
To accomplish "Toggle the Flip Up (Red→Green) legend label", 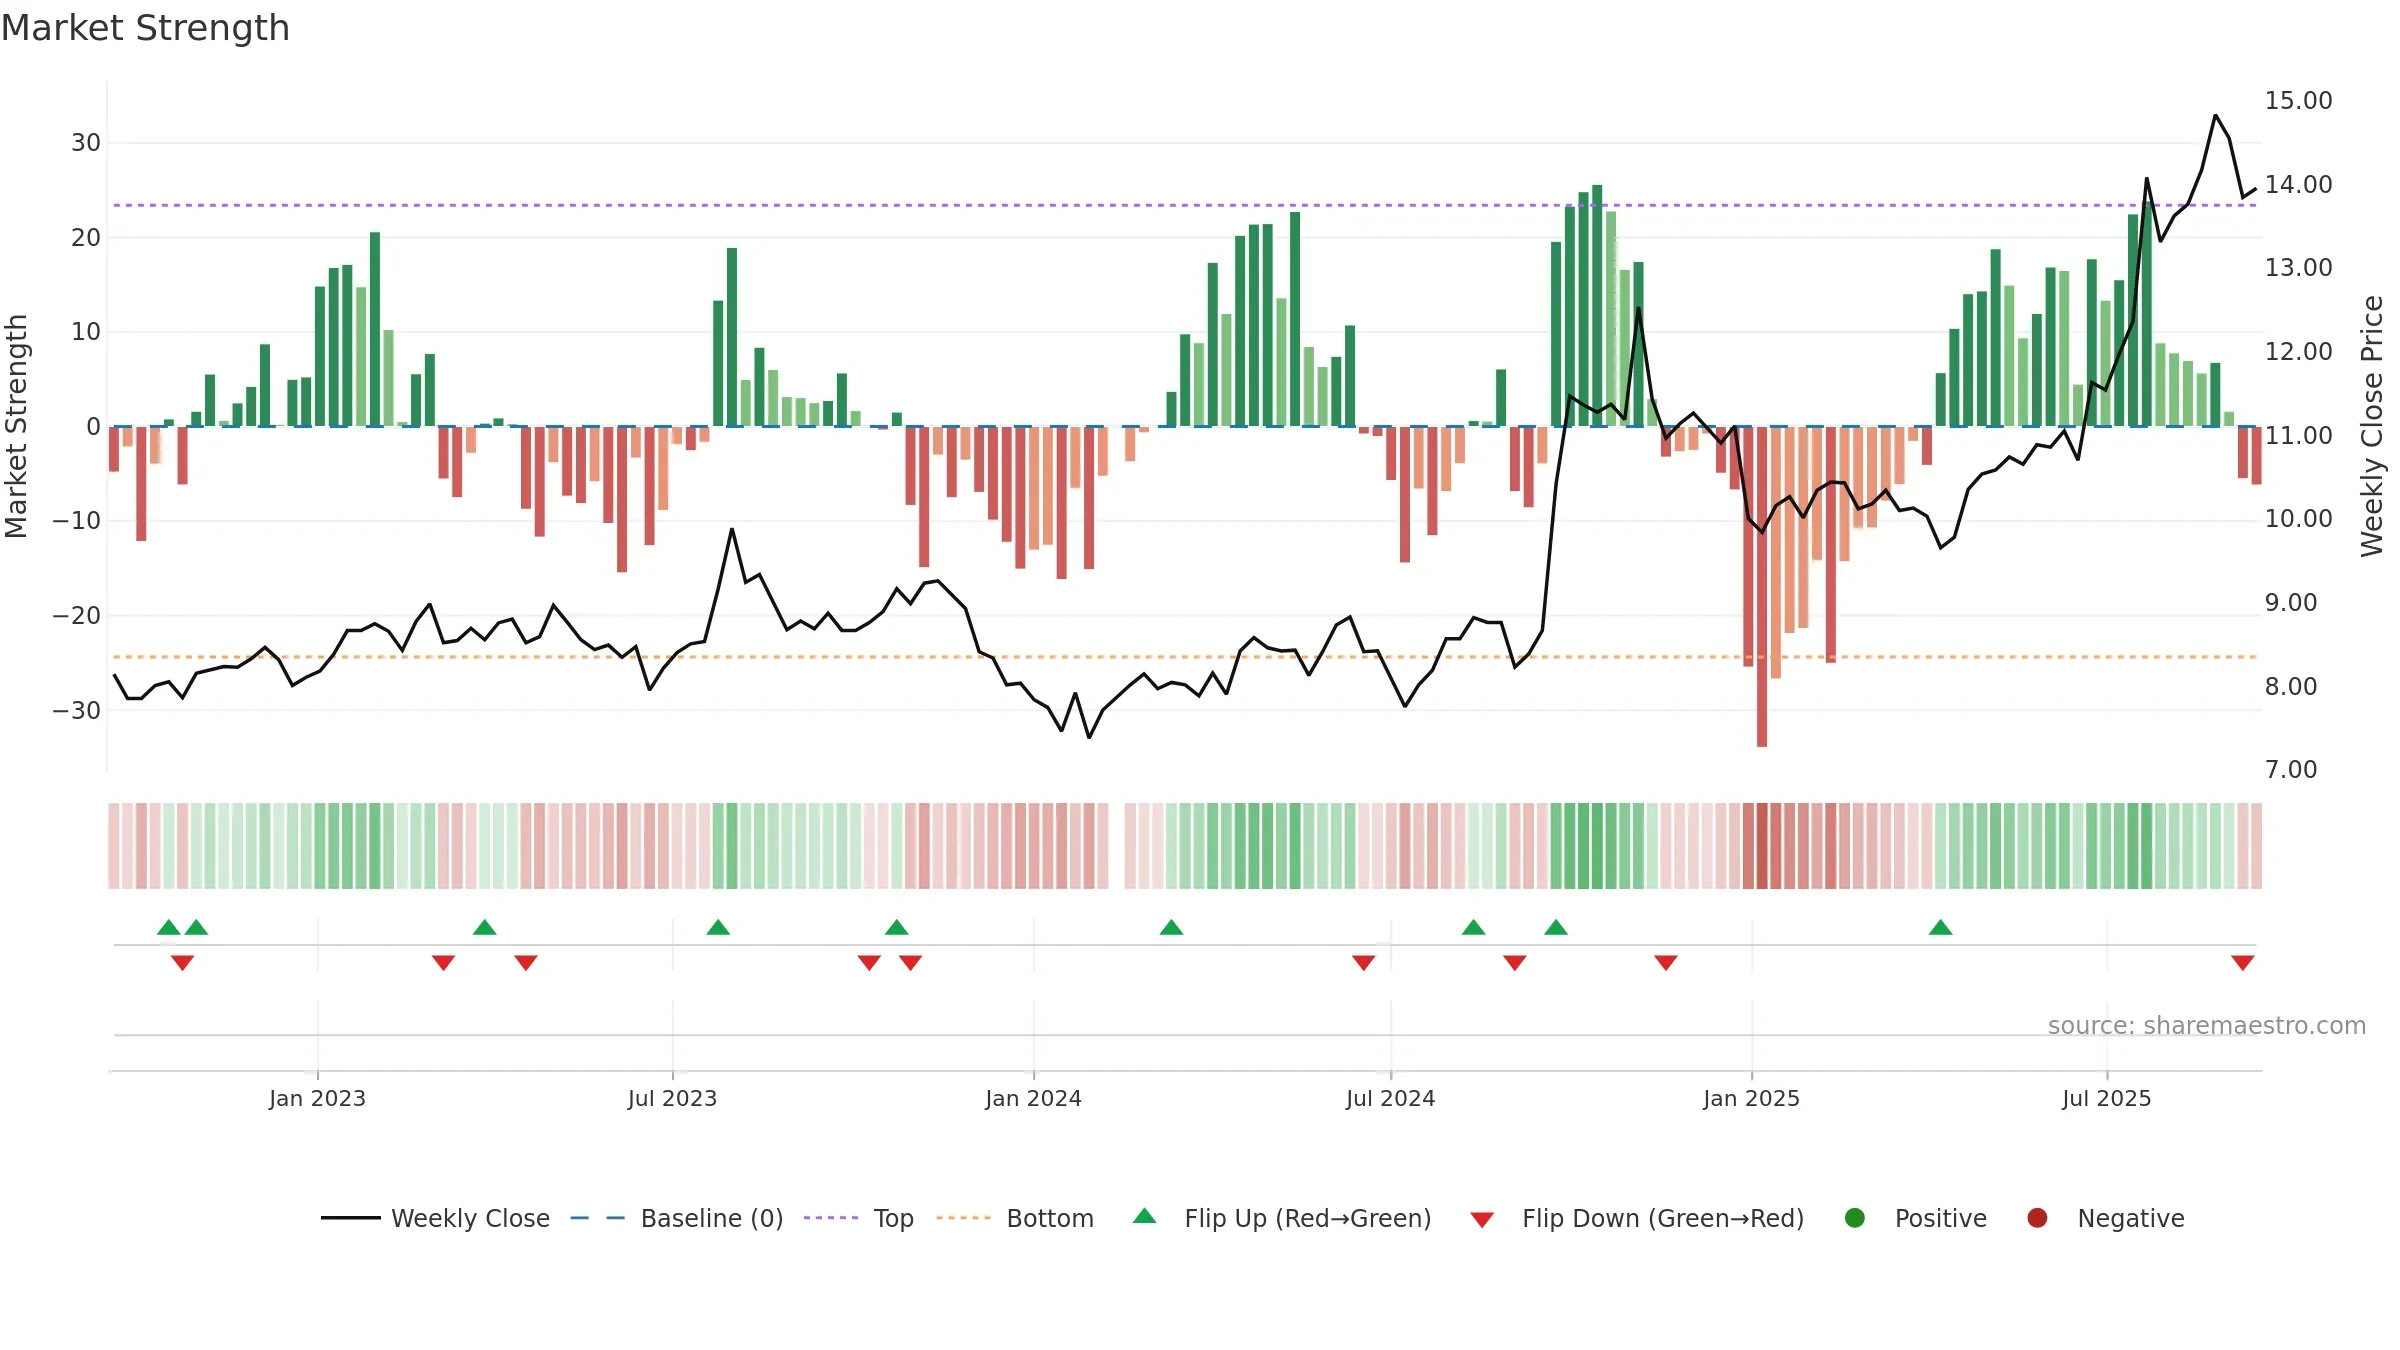I will coord(1308,1218).
